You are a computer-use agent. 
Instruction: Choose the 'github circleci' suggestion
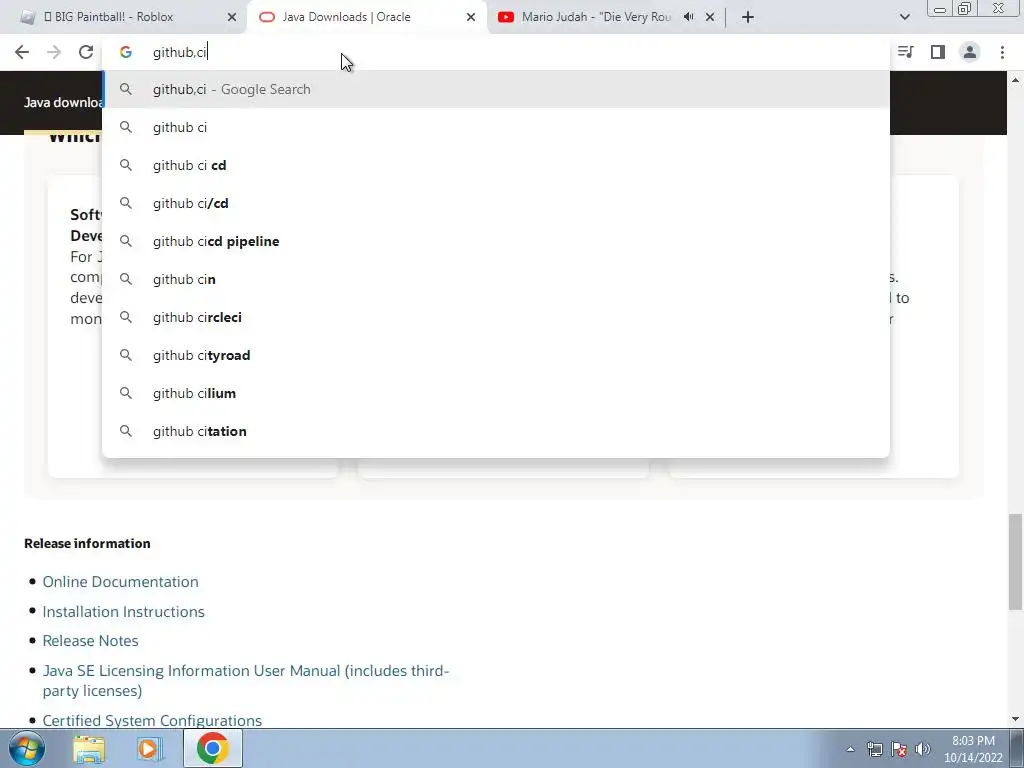pyautogui.click(x=496, y=317)
